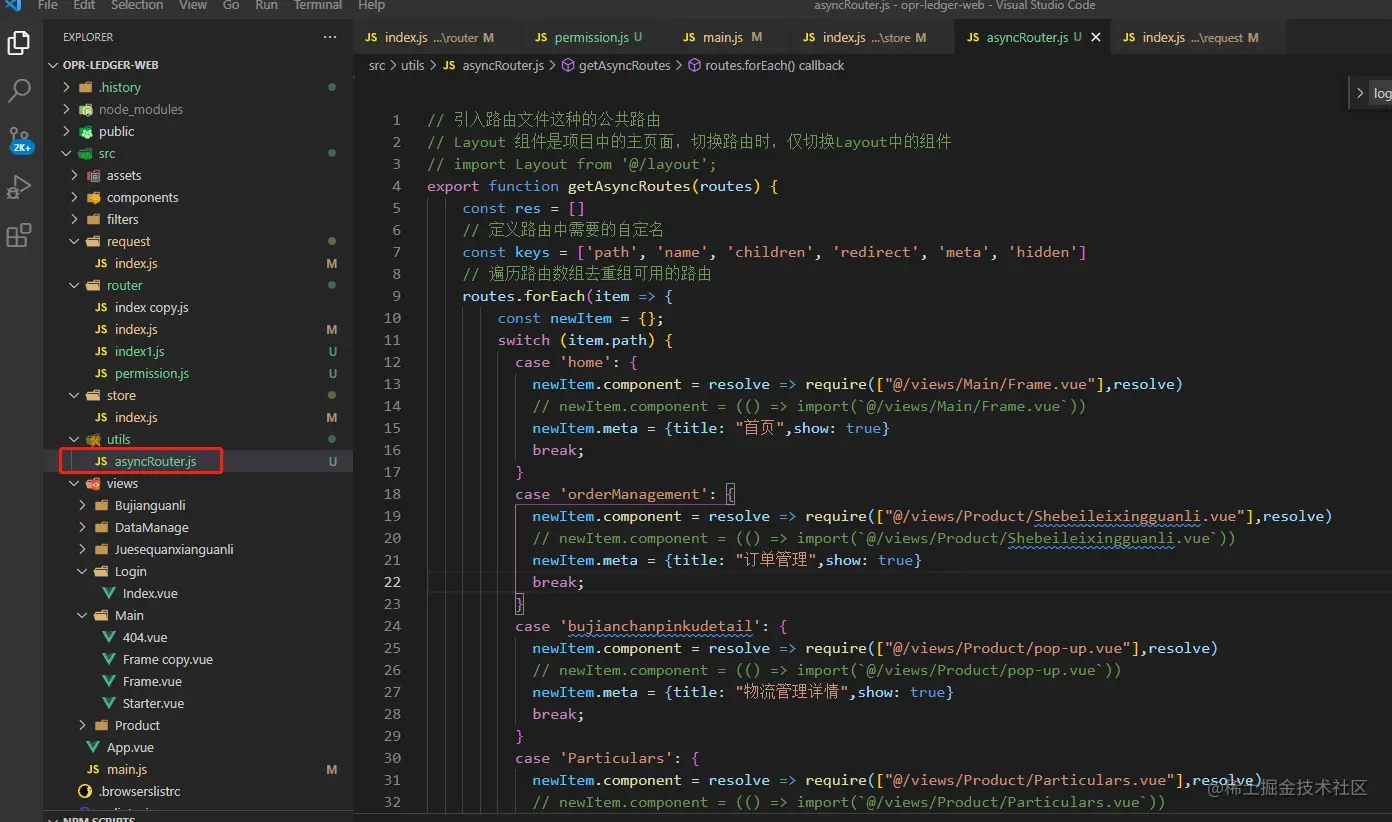Click the VS Code logo icon

14,5
